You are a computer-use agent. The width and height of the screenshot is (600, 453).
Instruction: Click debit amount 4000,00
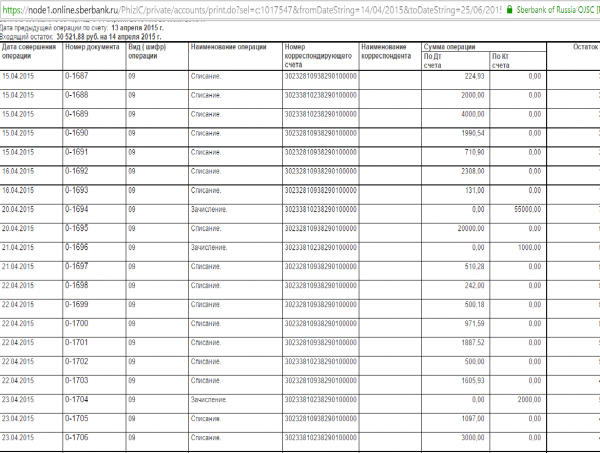(473, 114)
